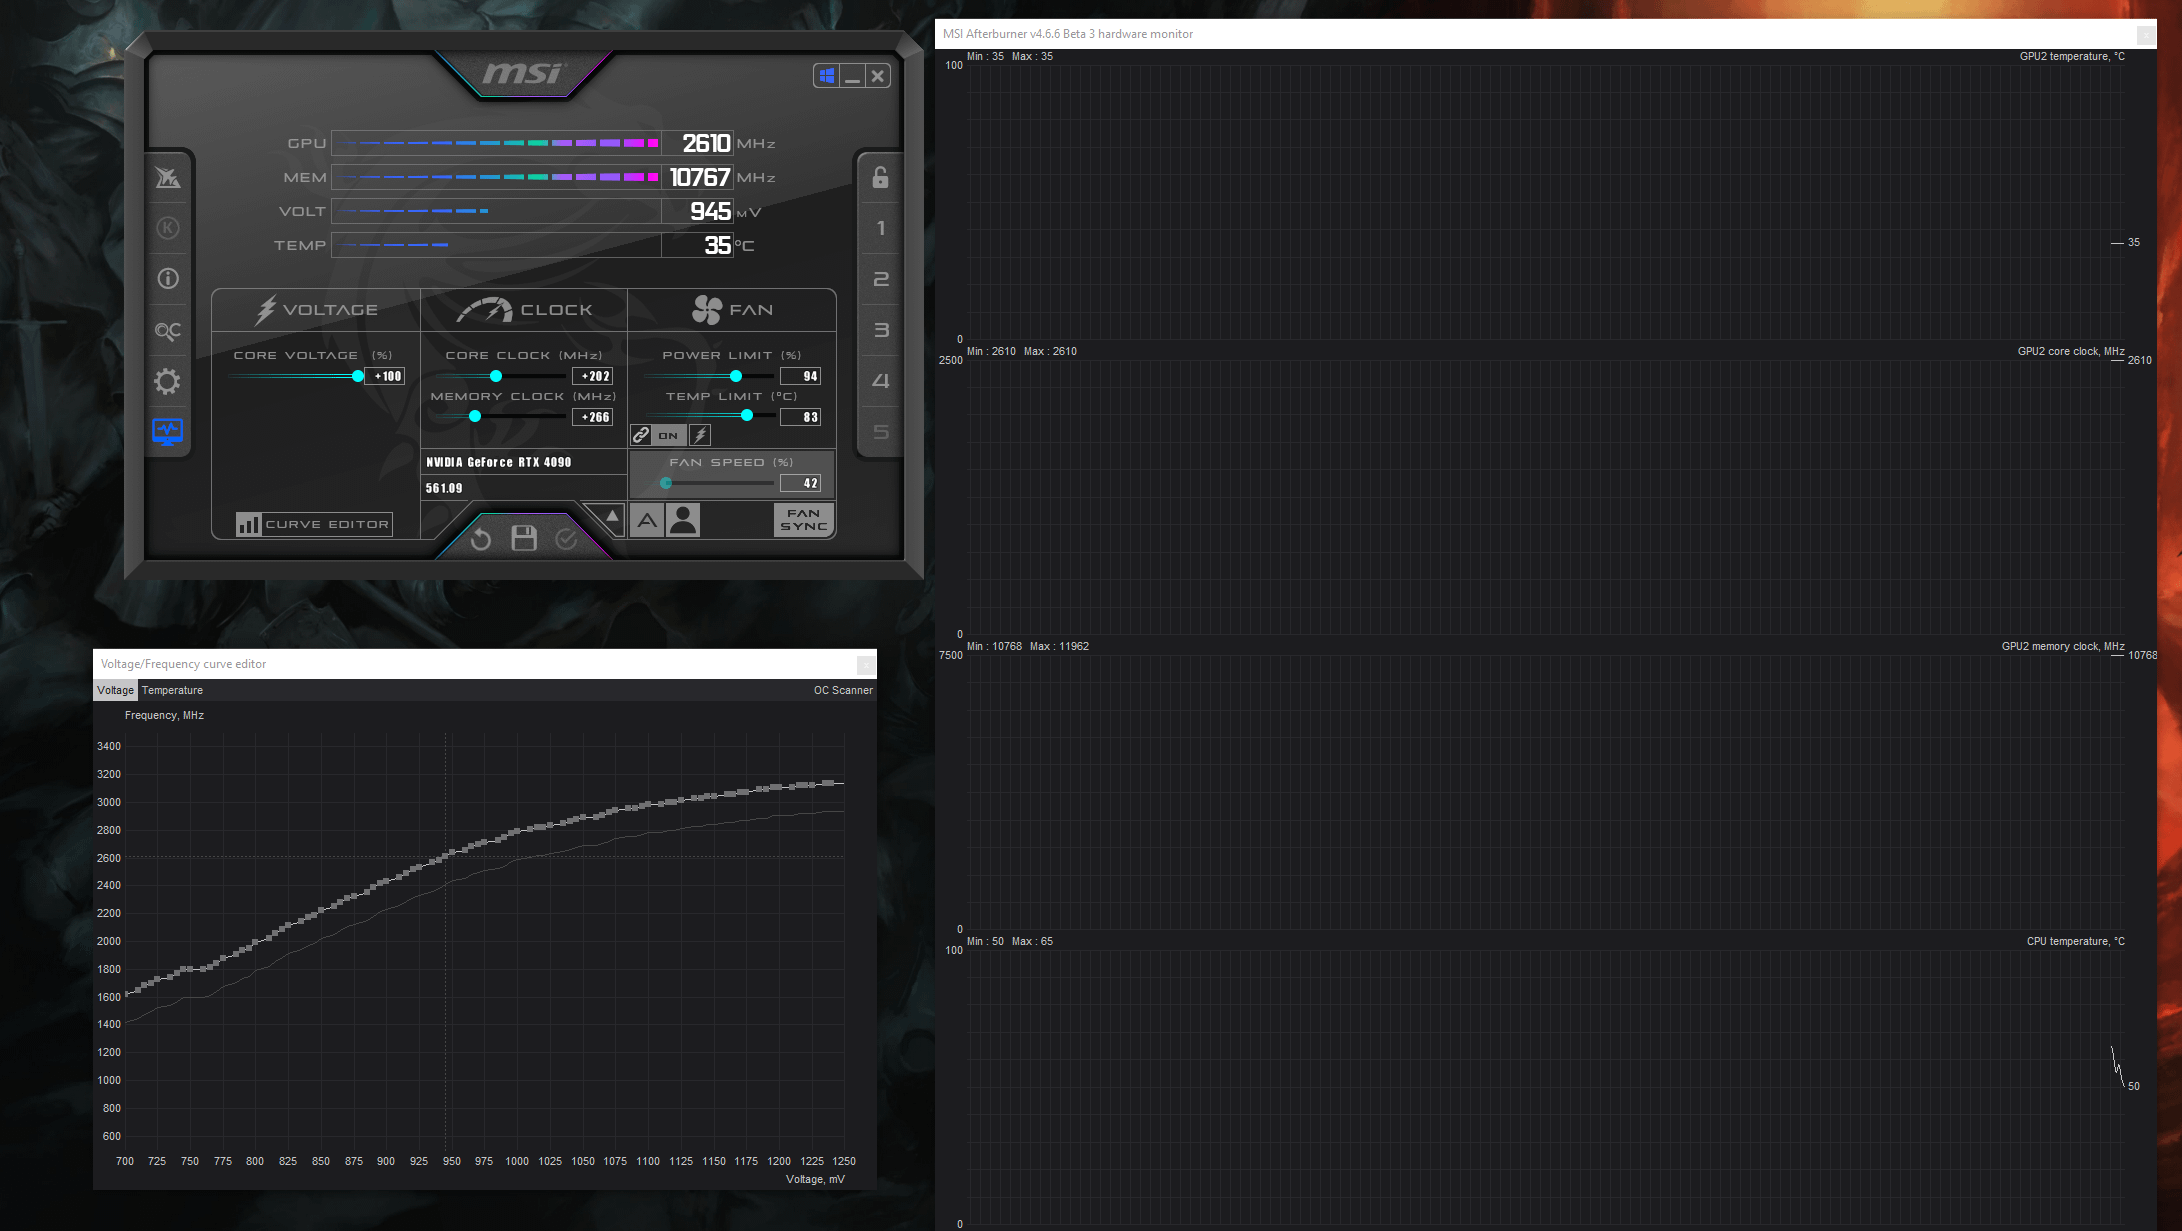Click the Core Voltage slider handle
The height and width of the screenshot is (1231, 2182).
pyautogui.click(x=358, y=376)
